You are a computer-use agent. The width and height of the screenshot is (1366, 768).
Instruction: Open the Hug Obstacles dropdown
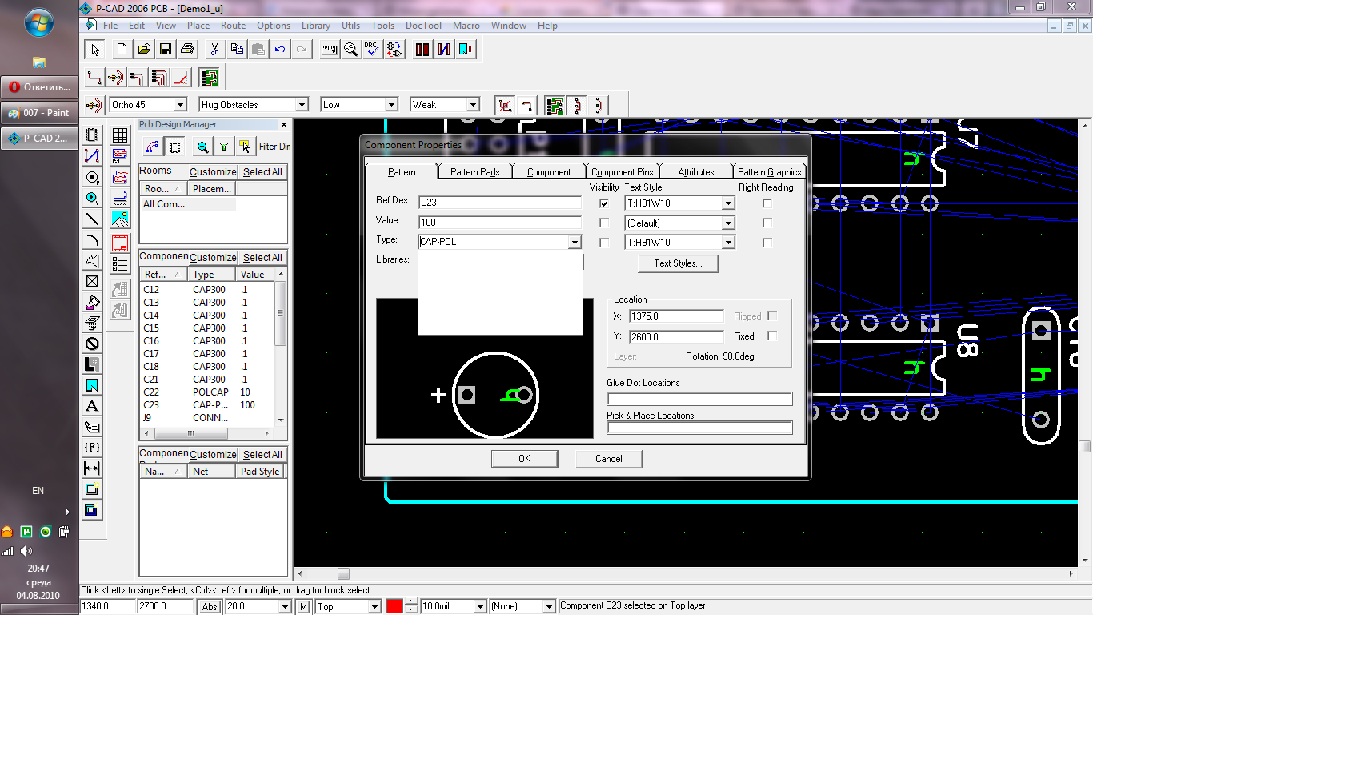(x=301, y=105)
